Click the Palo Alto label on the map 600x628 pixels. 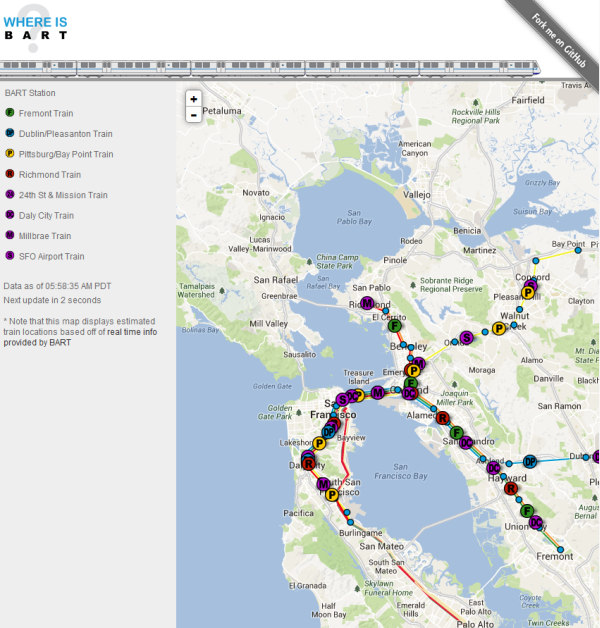coord(475,624)
